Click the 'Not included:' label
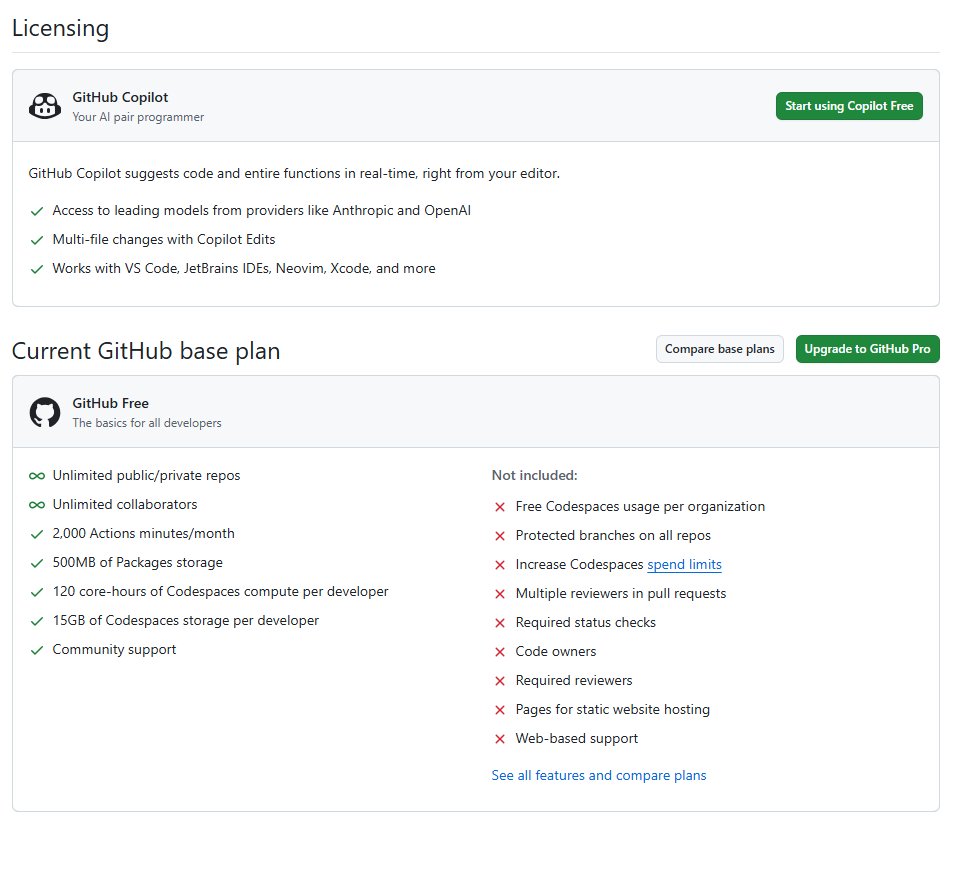Image resolution: width=964 pixels, height=869 pixels. coord(534,475)
